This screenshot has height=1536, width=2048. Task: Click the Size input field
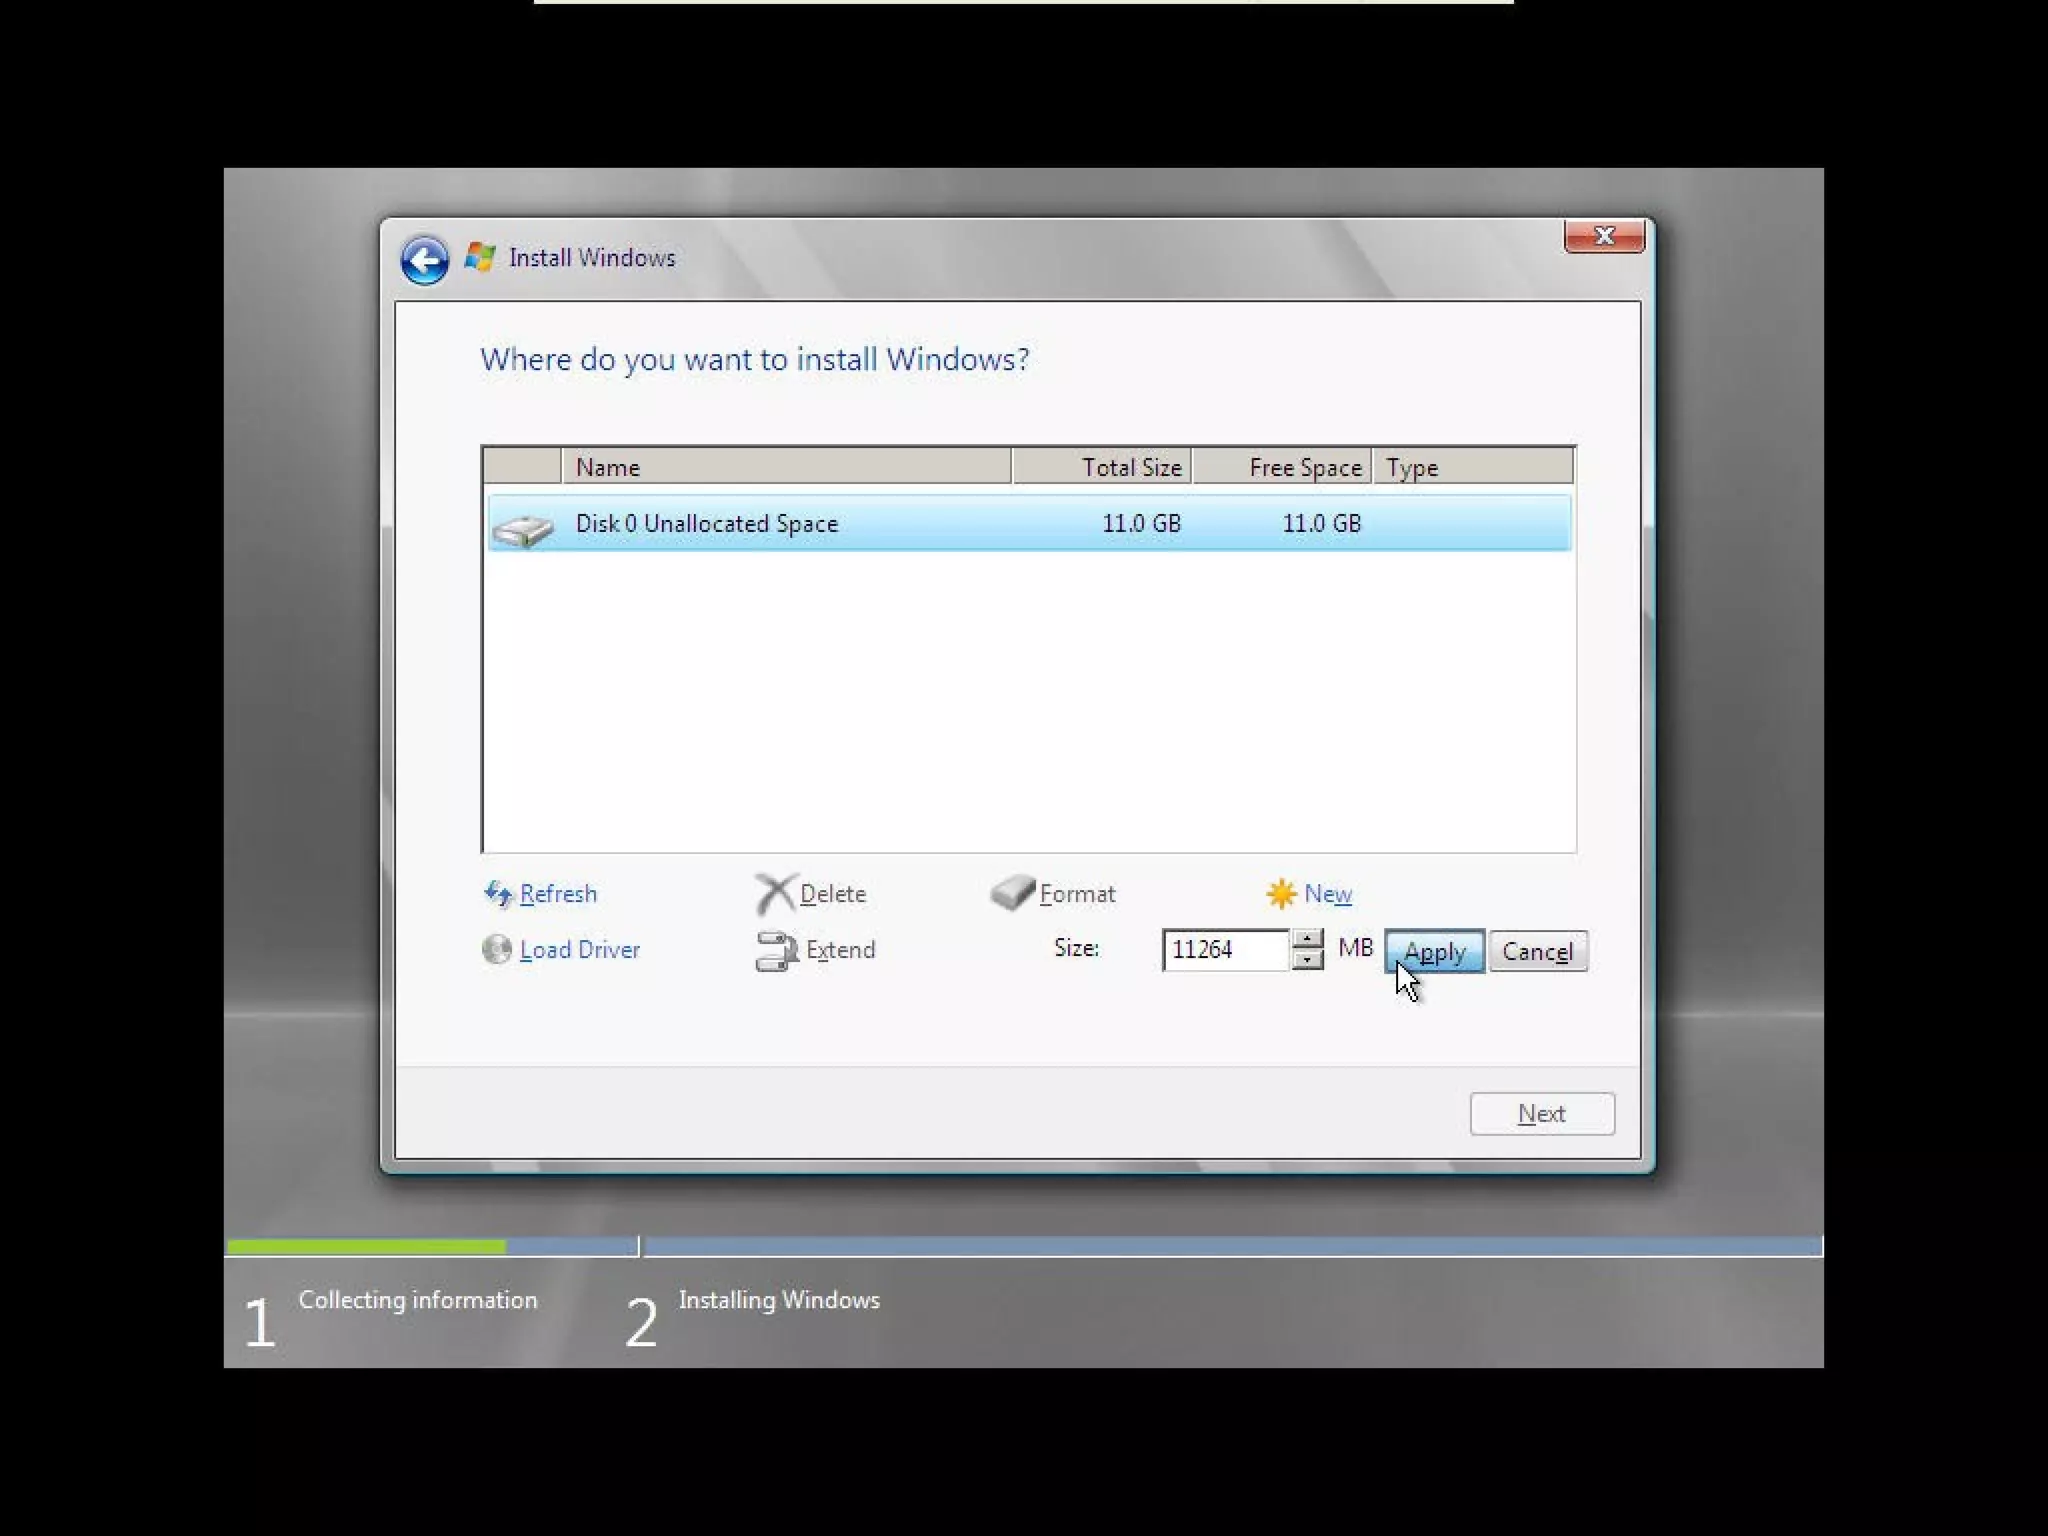click(x=1225, y=949)
